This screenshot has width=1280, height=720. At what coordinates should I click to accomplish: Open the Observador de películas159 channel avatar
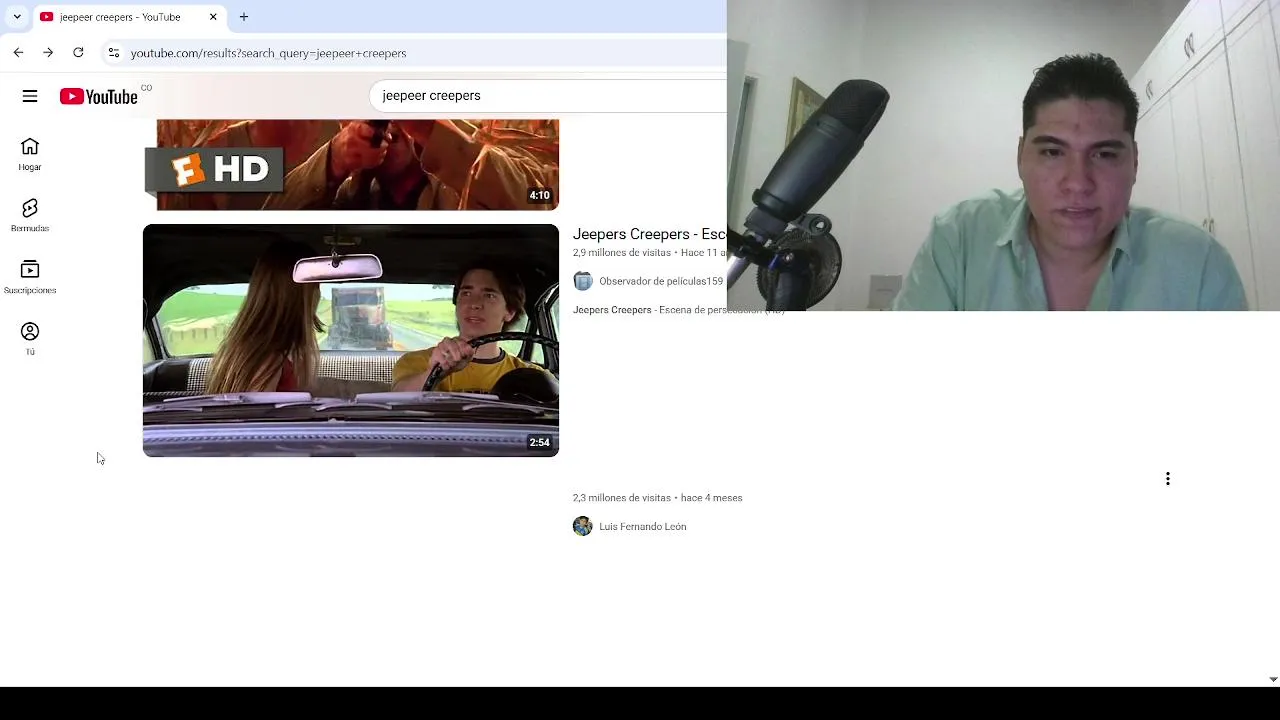tap(583, 281)
